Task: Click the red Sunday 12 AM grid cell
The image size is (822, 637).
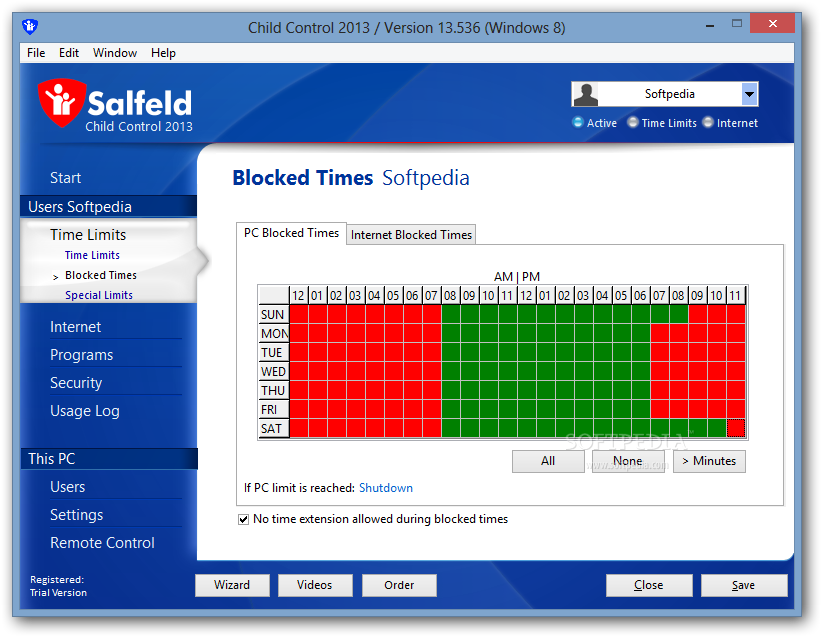Action: 299,315
